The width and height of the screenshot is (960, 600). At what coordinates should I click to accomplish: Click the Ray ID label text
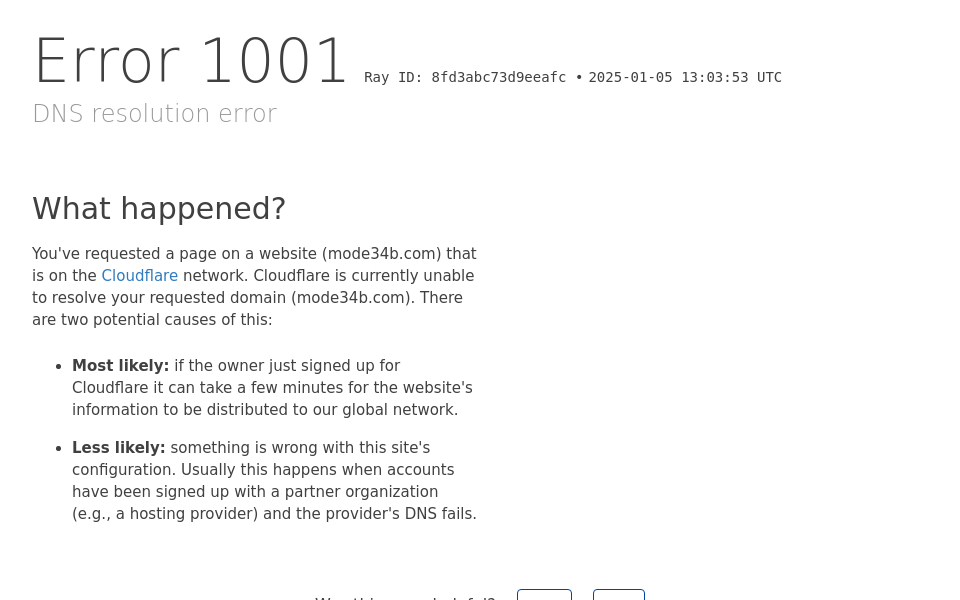(394, 78)
